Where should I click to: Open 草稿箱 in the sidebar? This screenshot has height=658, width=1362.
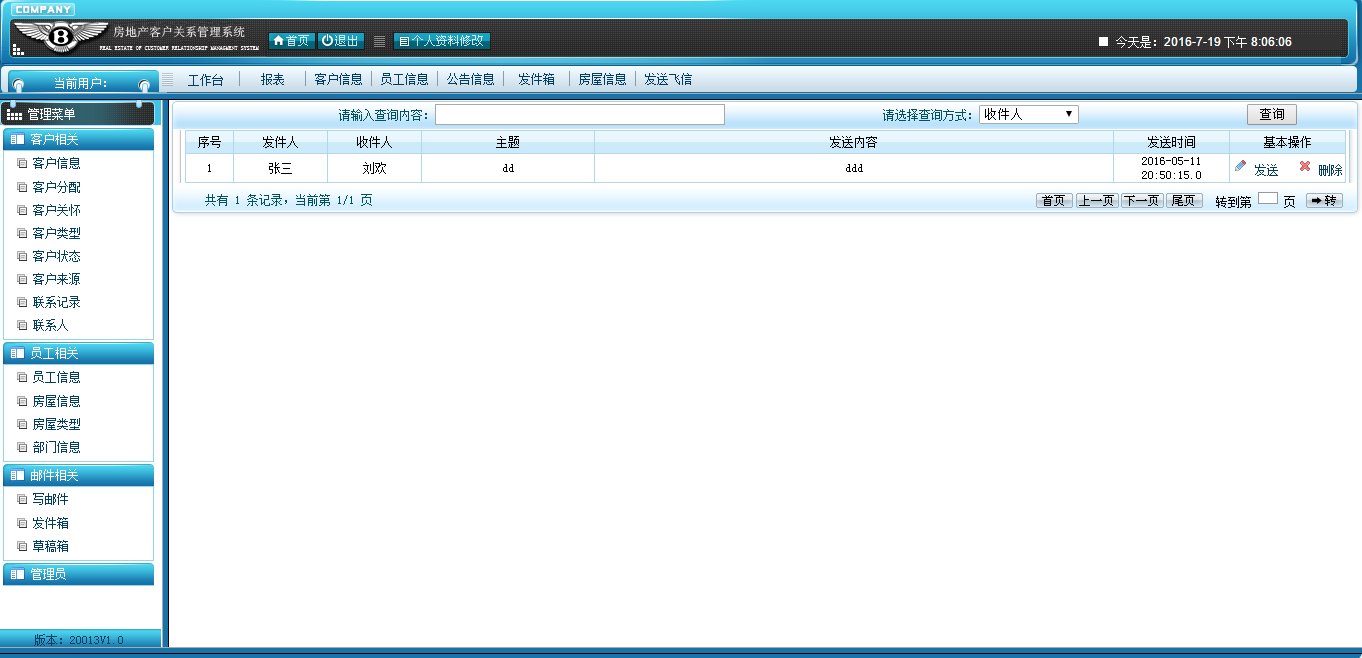tap(50, 546)
